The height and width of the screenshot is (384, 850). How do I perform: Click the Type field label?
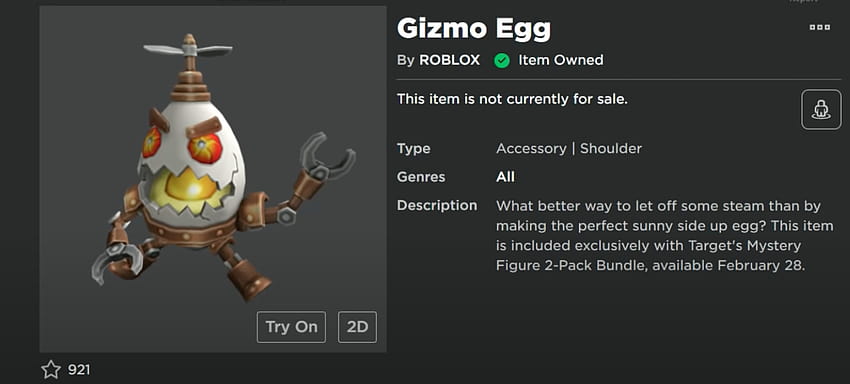pos(414,149)
